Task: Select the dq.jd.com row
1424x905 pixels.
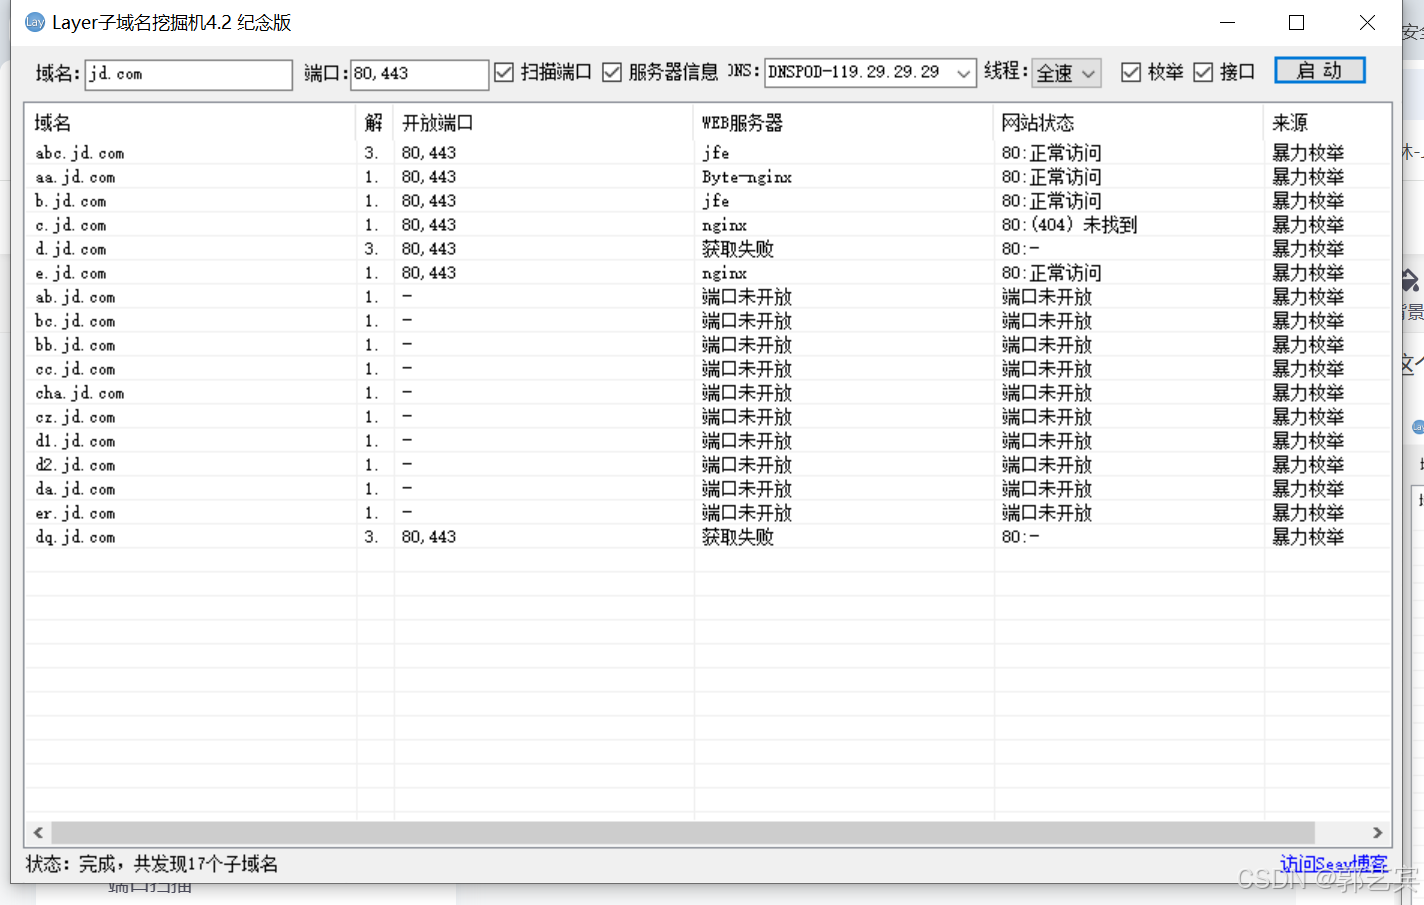Action: coord(708,537)
